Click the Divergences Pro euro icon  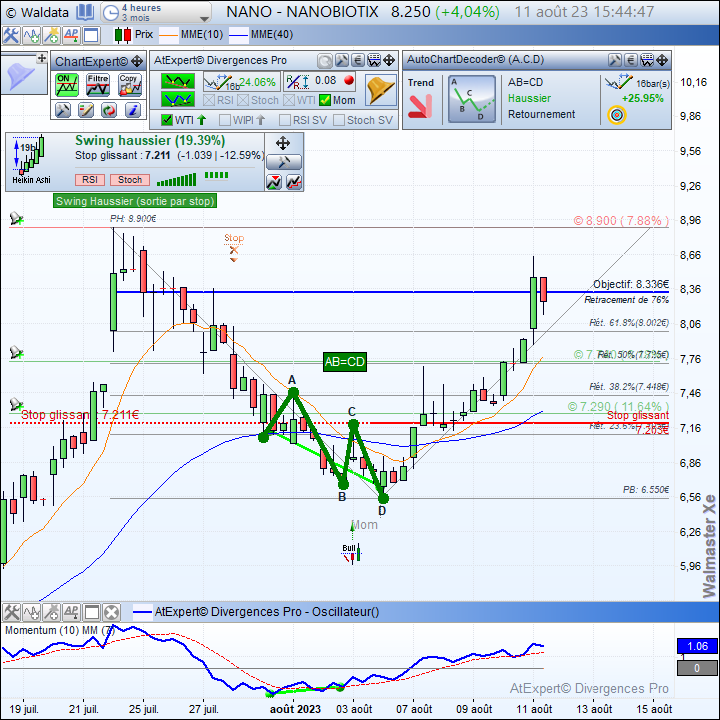358,60
